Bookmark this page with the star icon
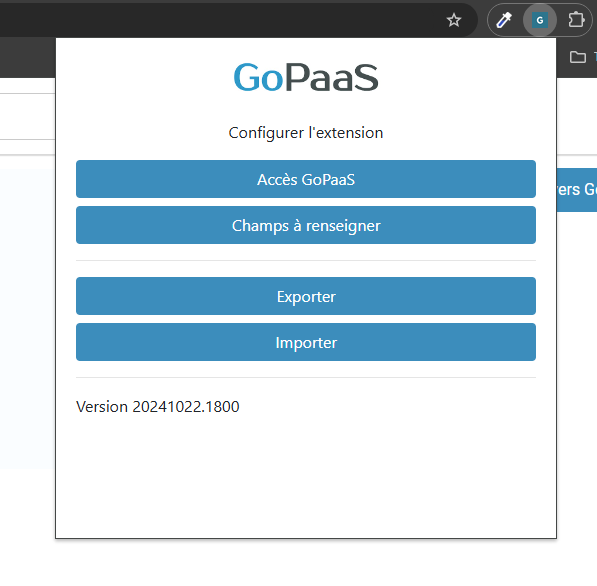This screenshot has width=597, height=586. pos(453,20)
